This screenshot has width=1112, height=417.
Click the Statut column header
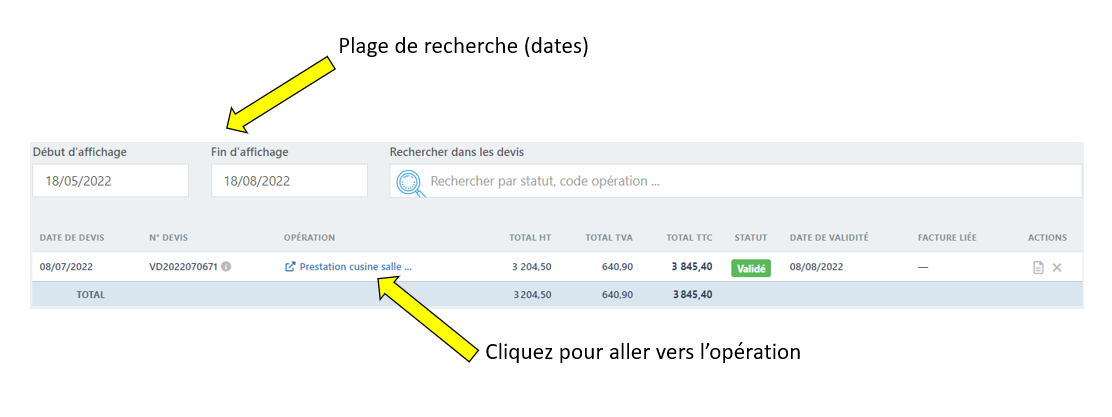750,238
